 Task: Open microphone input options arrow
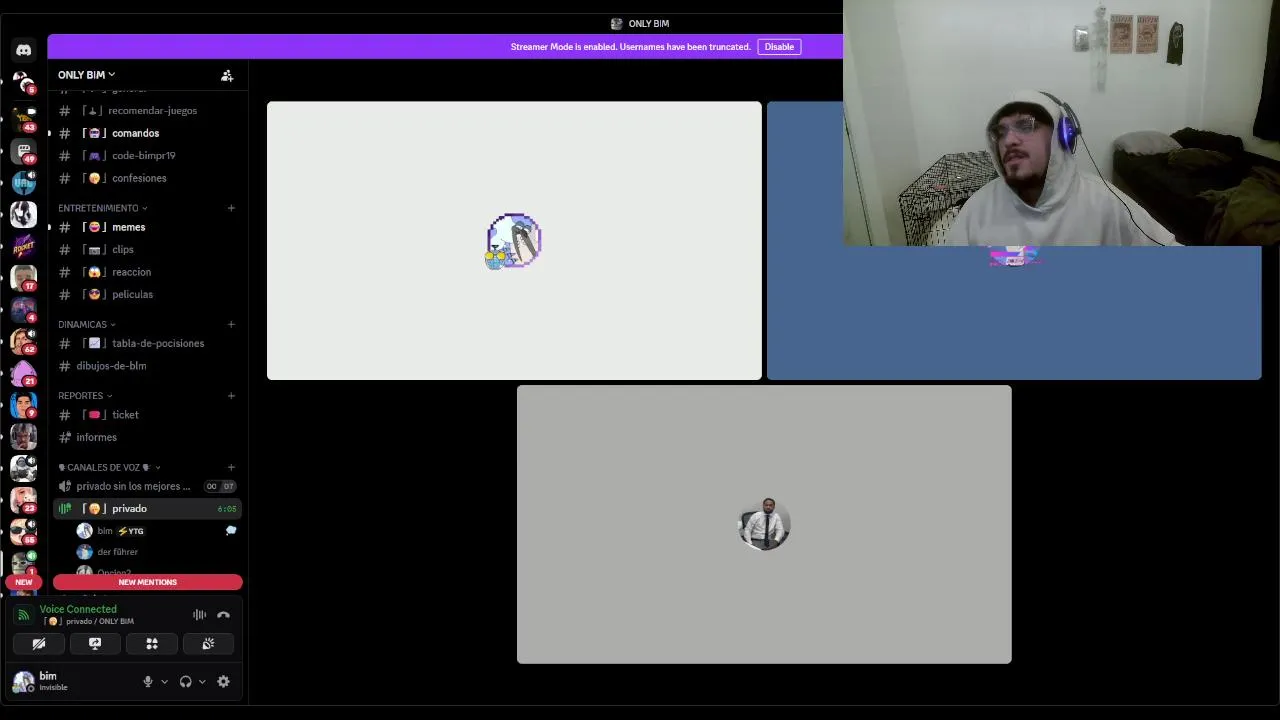164,682
